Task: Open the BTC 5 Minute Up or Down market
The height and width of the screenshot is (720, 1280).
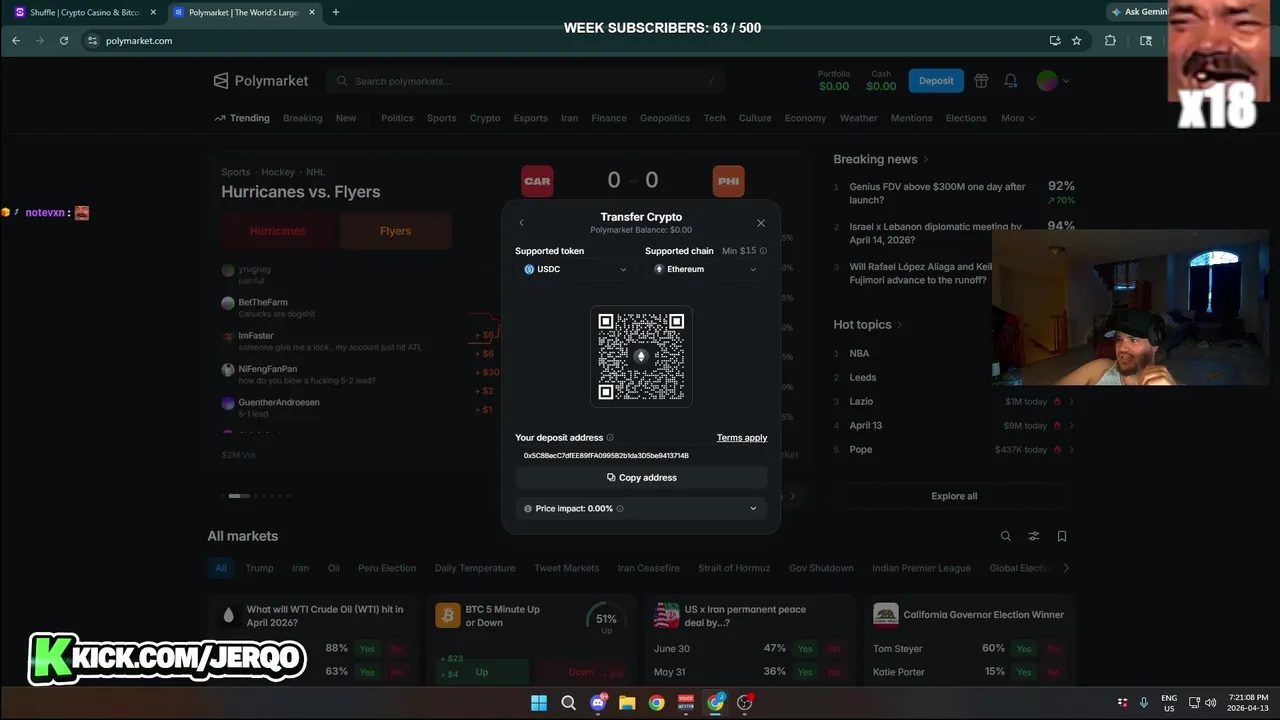Action: (502, 616)
